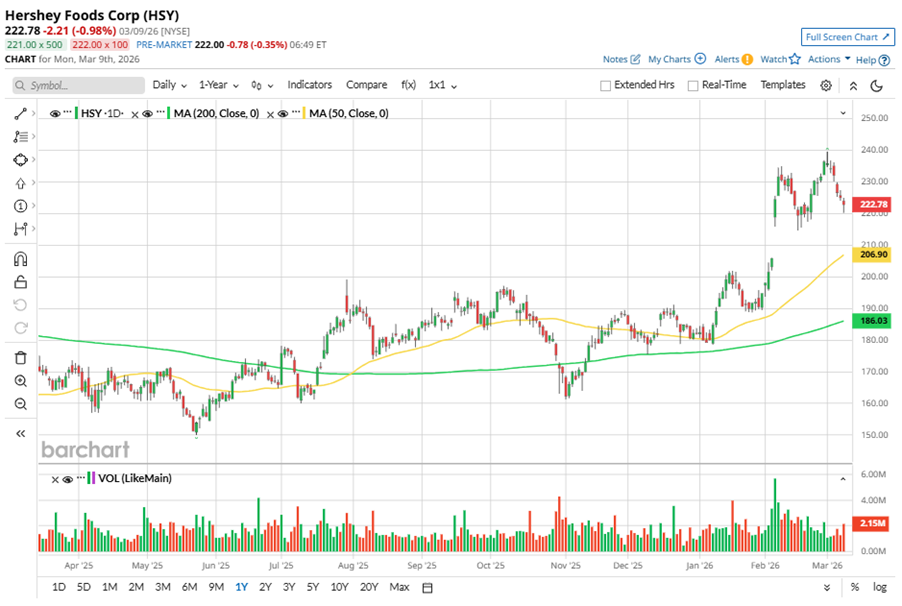Open the My Charts link
The width and height of the screenshot is (902, 606).
point(676,59)
